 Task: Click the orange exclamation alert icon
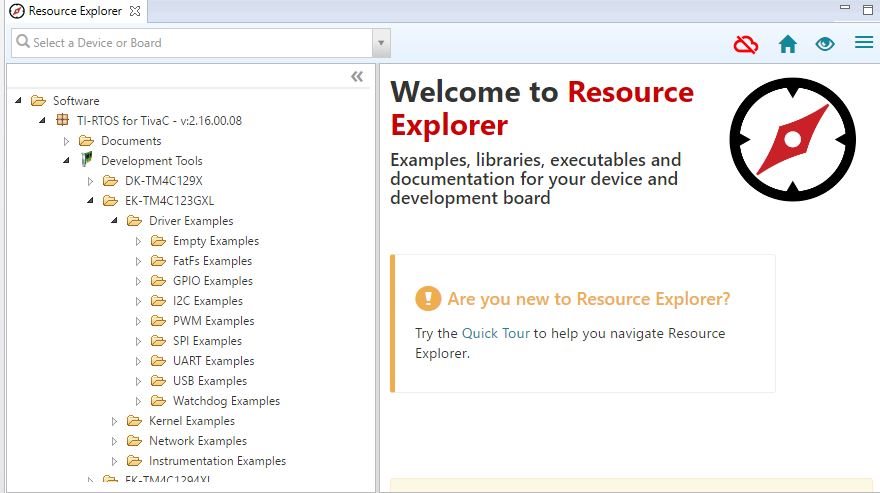(x=428, y=298)
